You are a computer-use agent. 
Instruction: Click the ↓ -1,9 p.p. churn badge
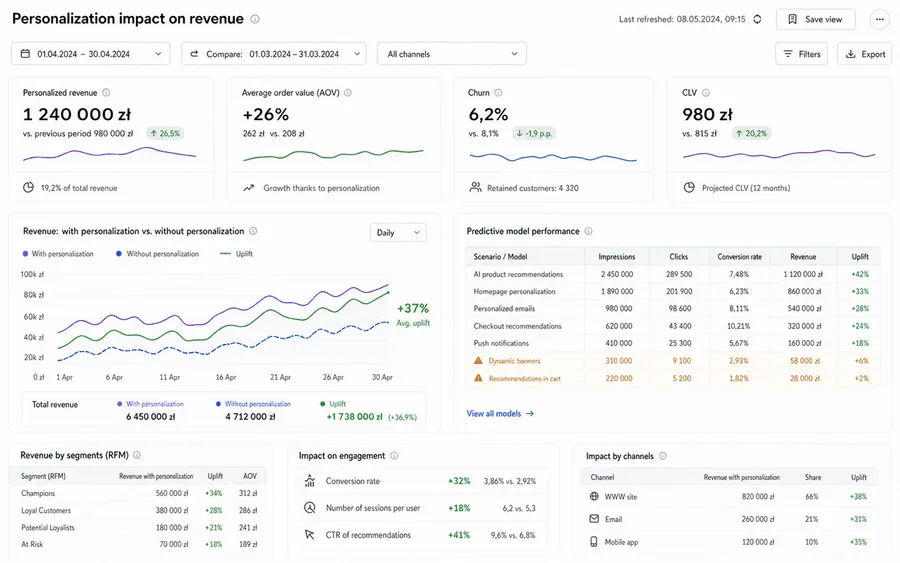pos(534,134)
